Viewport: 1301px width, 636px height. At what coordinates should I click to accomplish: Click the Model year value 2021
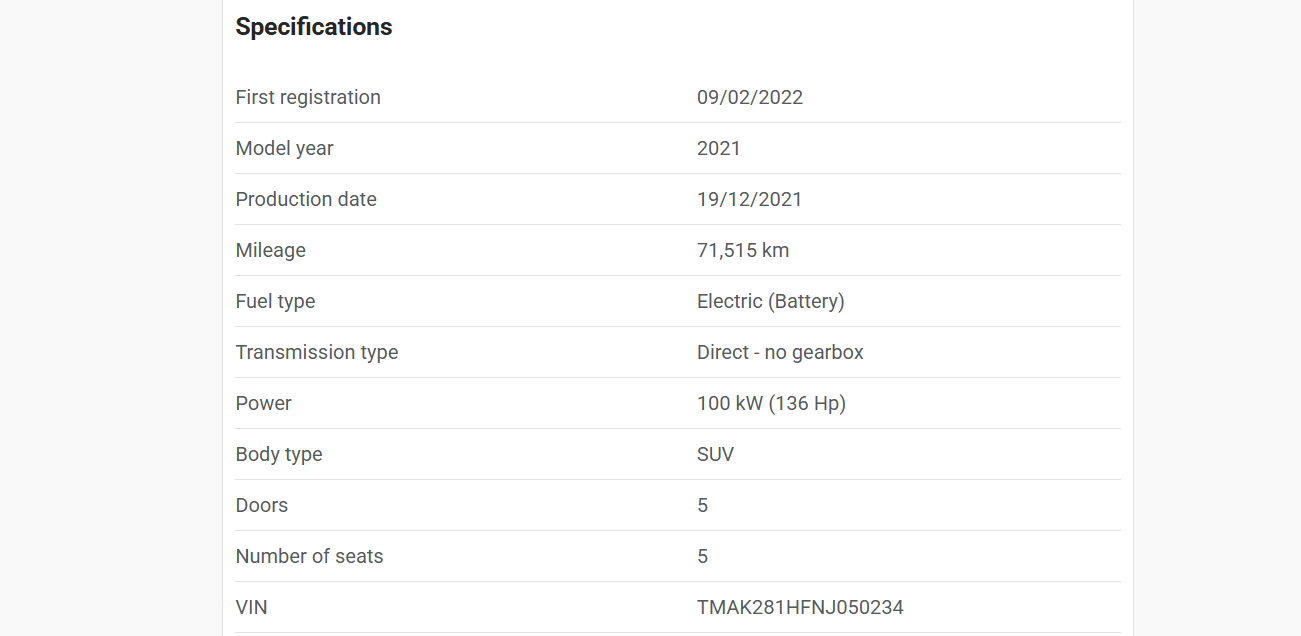click(x=719, y=148)
